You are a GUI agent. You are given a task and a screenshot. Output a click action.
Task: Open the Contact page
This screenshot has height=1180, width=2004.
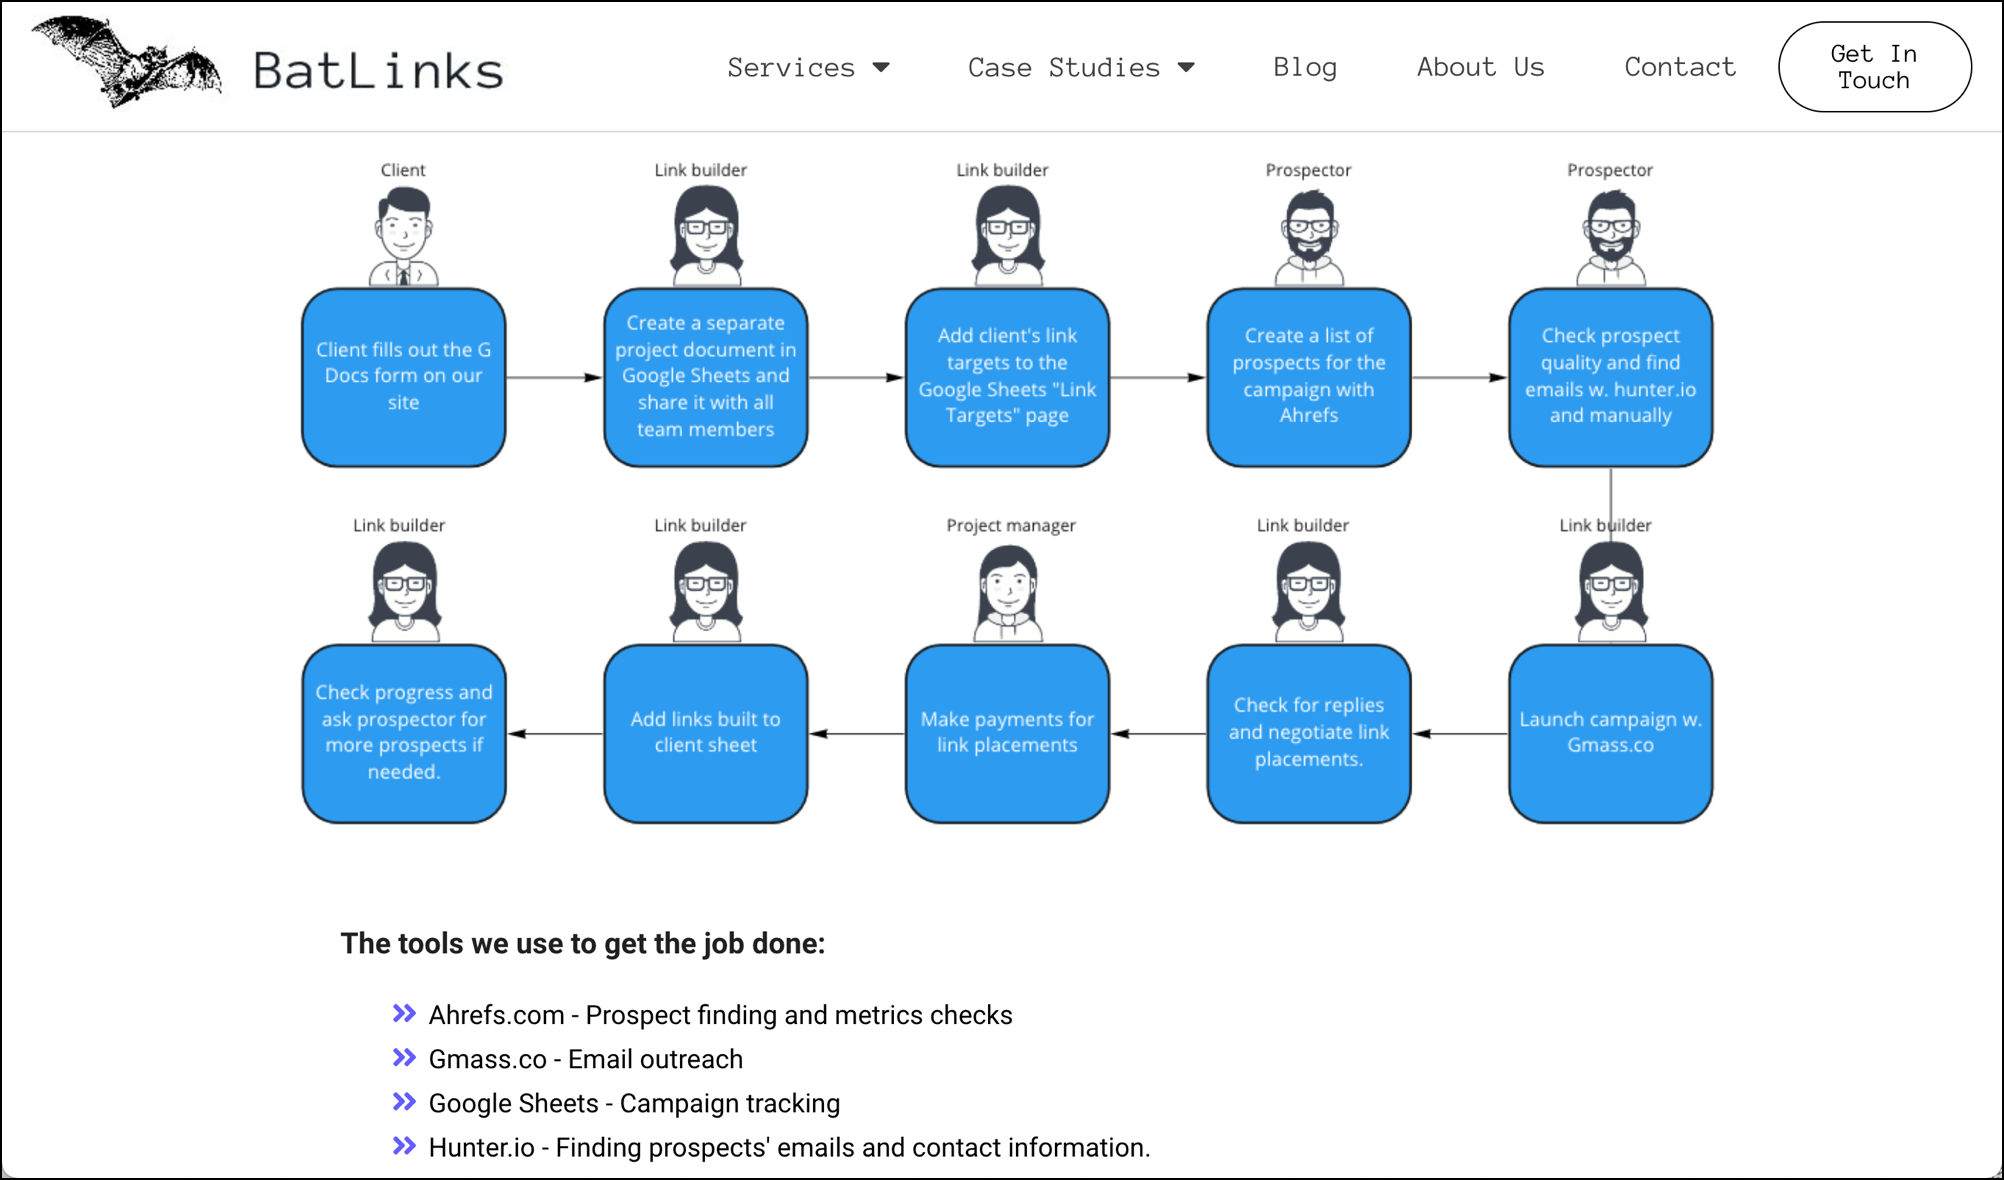click(x=1680, y=67)
